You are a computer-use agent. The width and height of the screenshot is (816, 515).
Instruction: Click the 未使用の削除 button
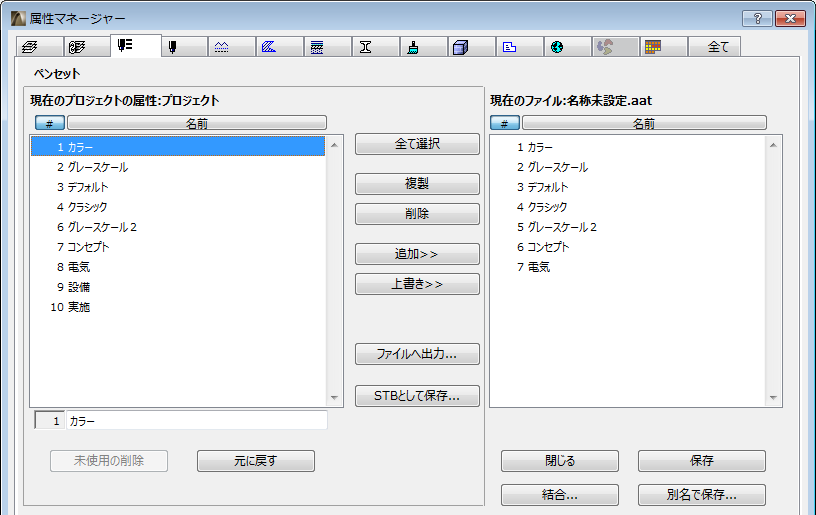109,461
